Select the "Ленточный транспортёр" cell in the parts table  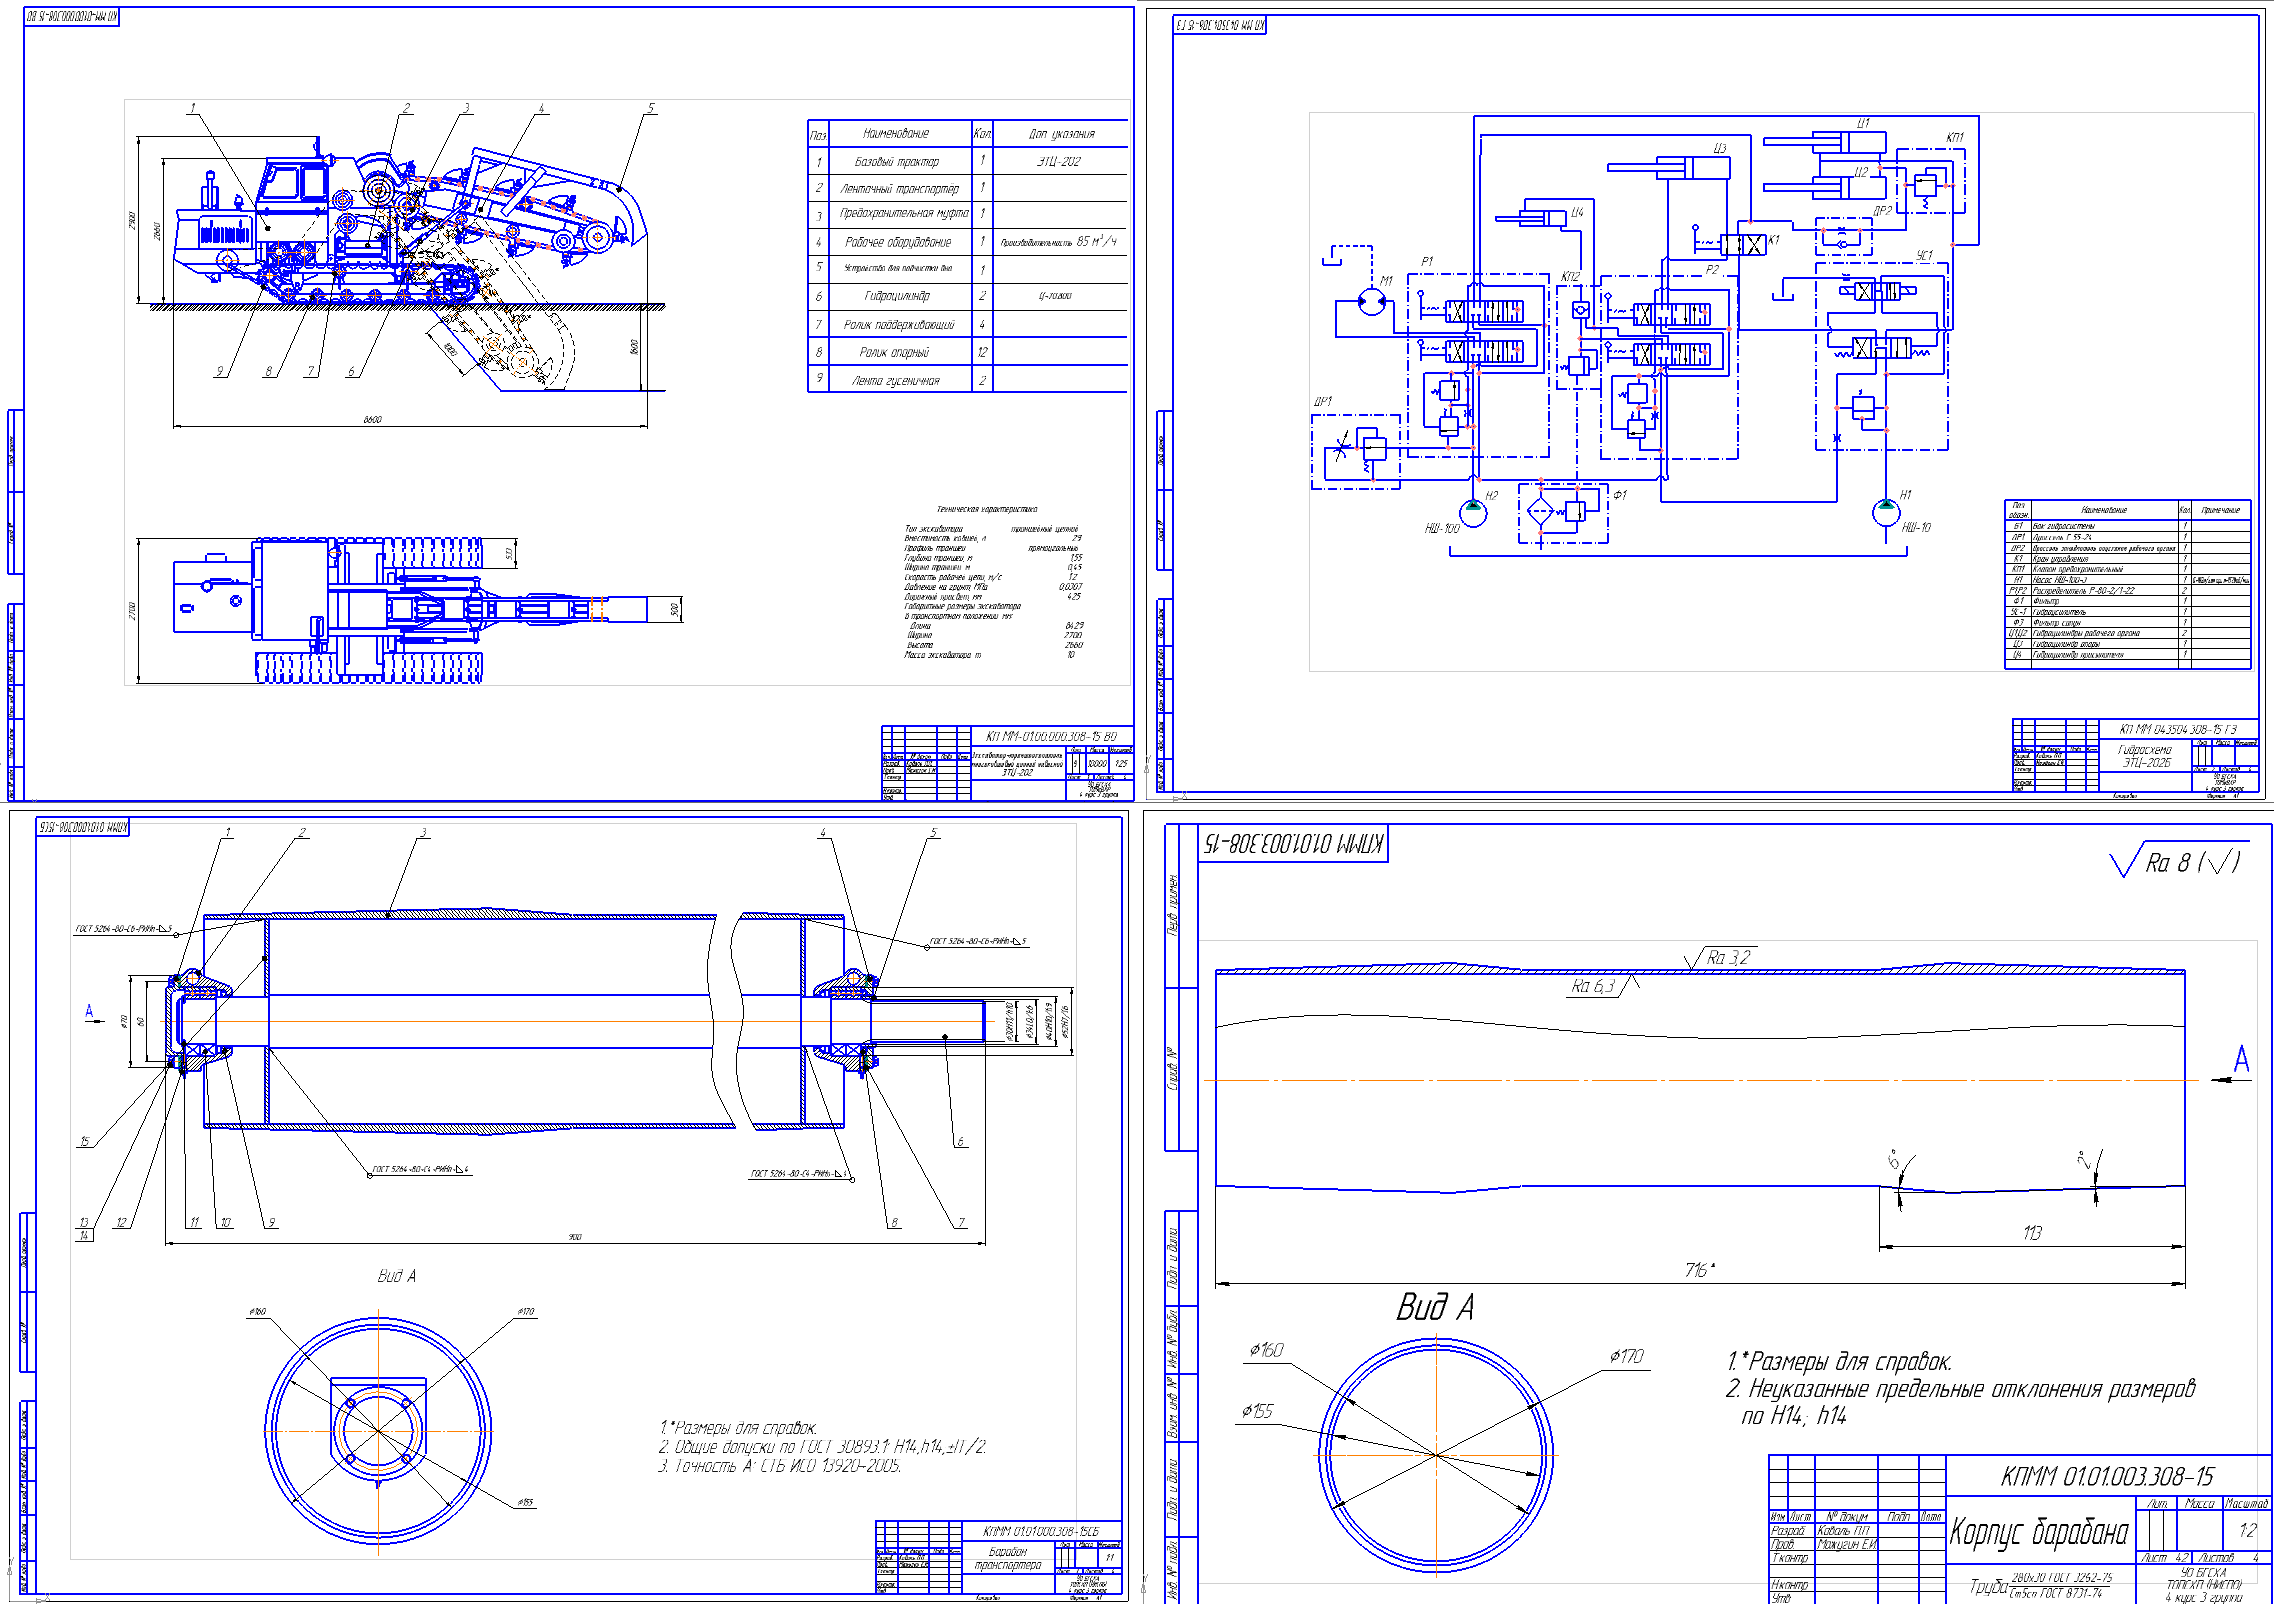pyautogui.click(x=899, y=188)
